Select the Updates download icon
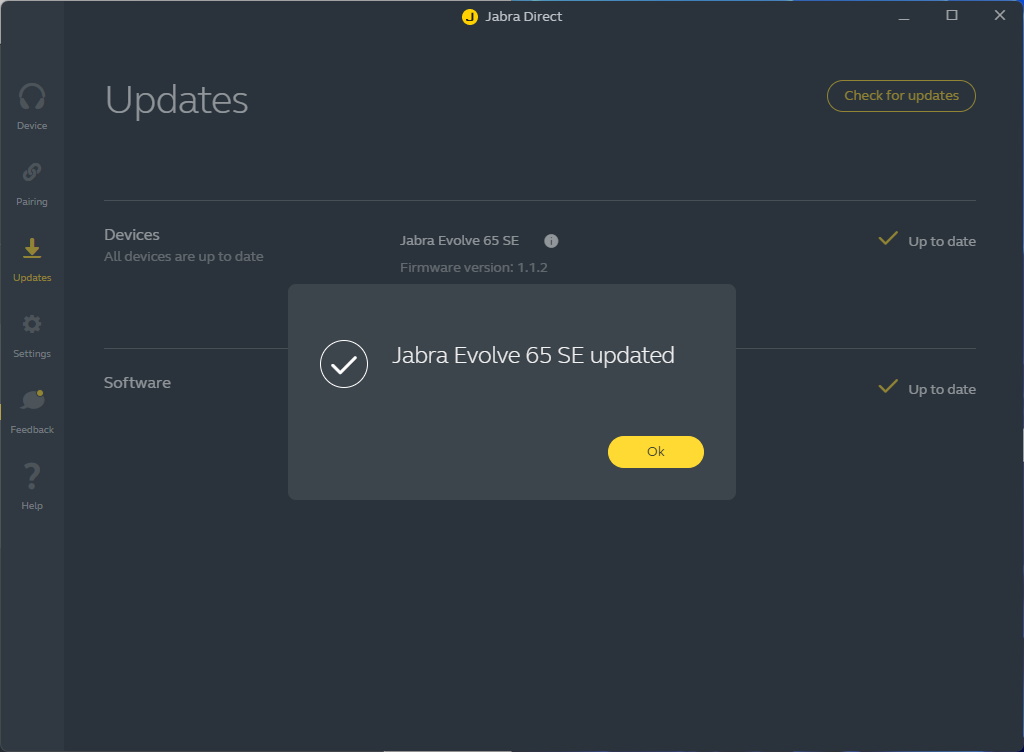 [x=31, y=248]
